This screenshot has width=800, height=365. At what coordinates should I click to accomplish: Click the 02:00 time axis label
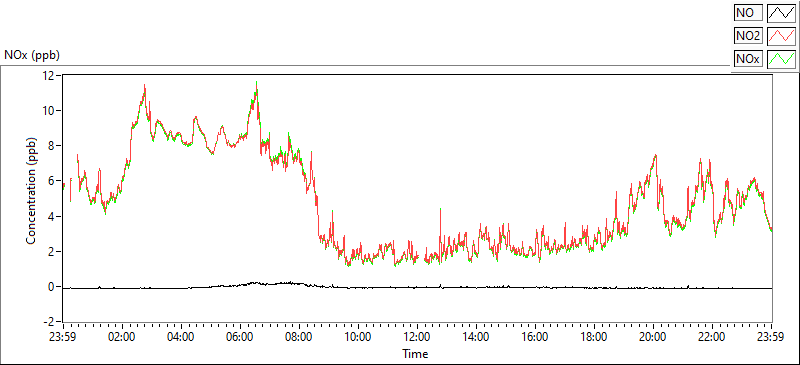pos(122,337)
